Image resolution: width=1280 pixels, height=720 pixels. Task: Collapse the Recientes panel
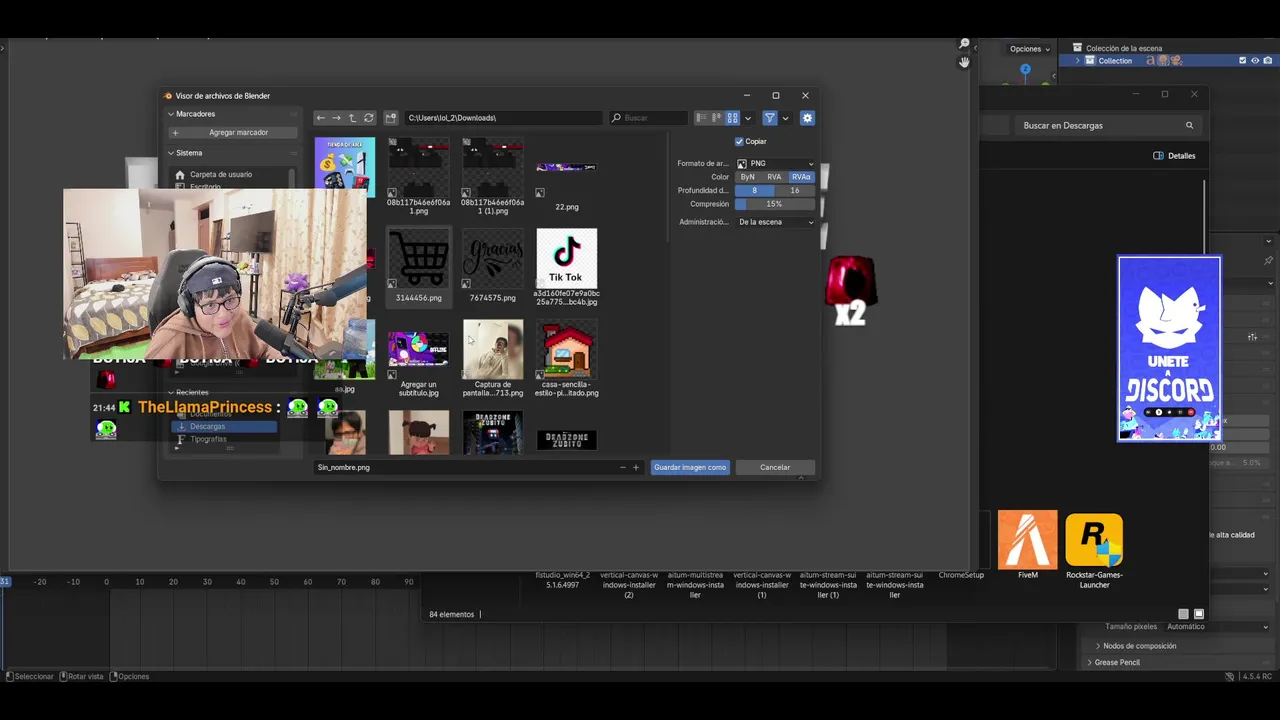(x=171, y=393)
